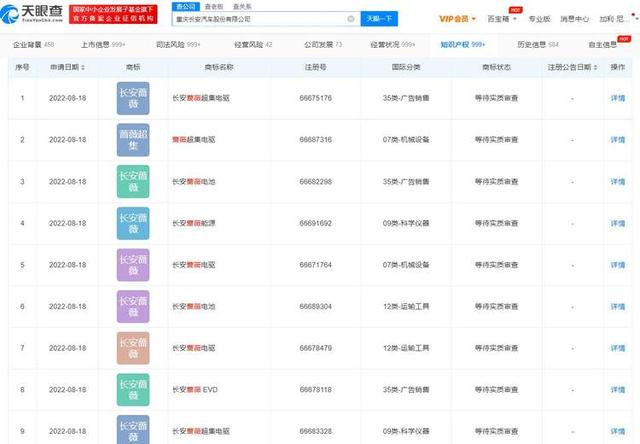This screenshot has width=640, height=444.
Task: Click the 天眼一下 search button
Action: click(379, 19)
